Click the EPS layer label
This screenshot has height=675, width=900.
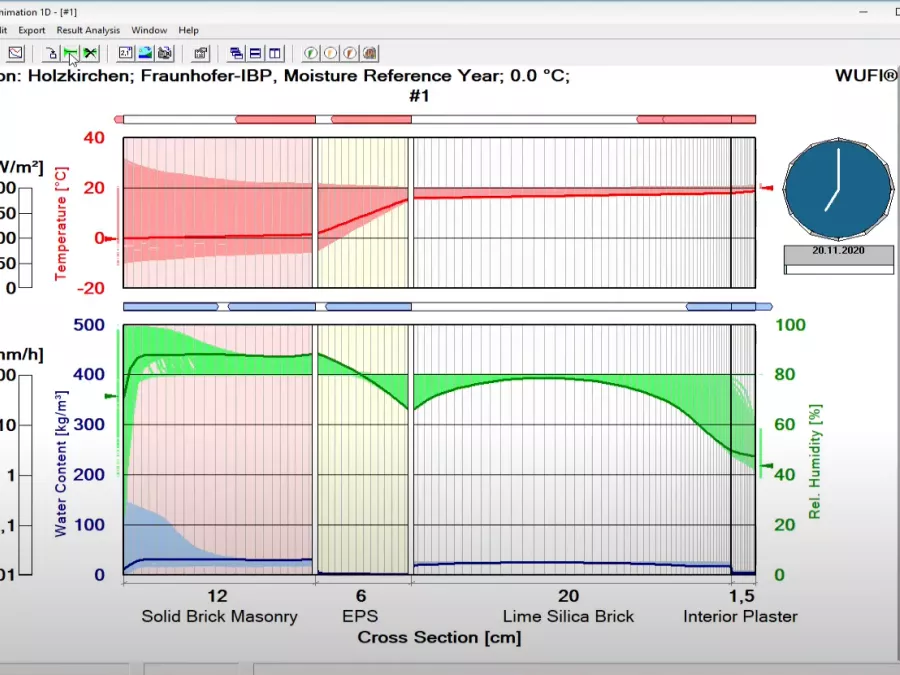361,616
